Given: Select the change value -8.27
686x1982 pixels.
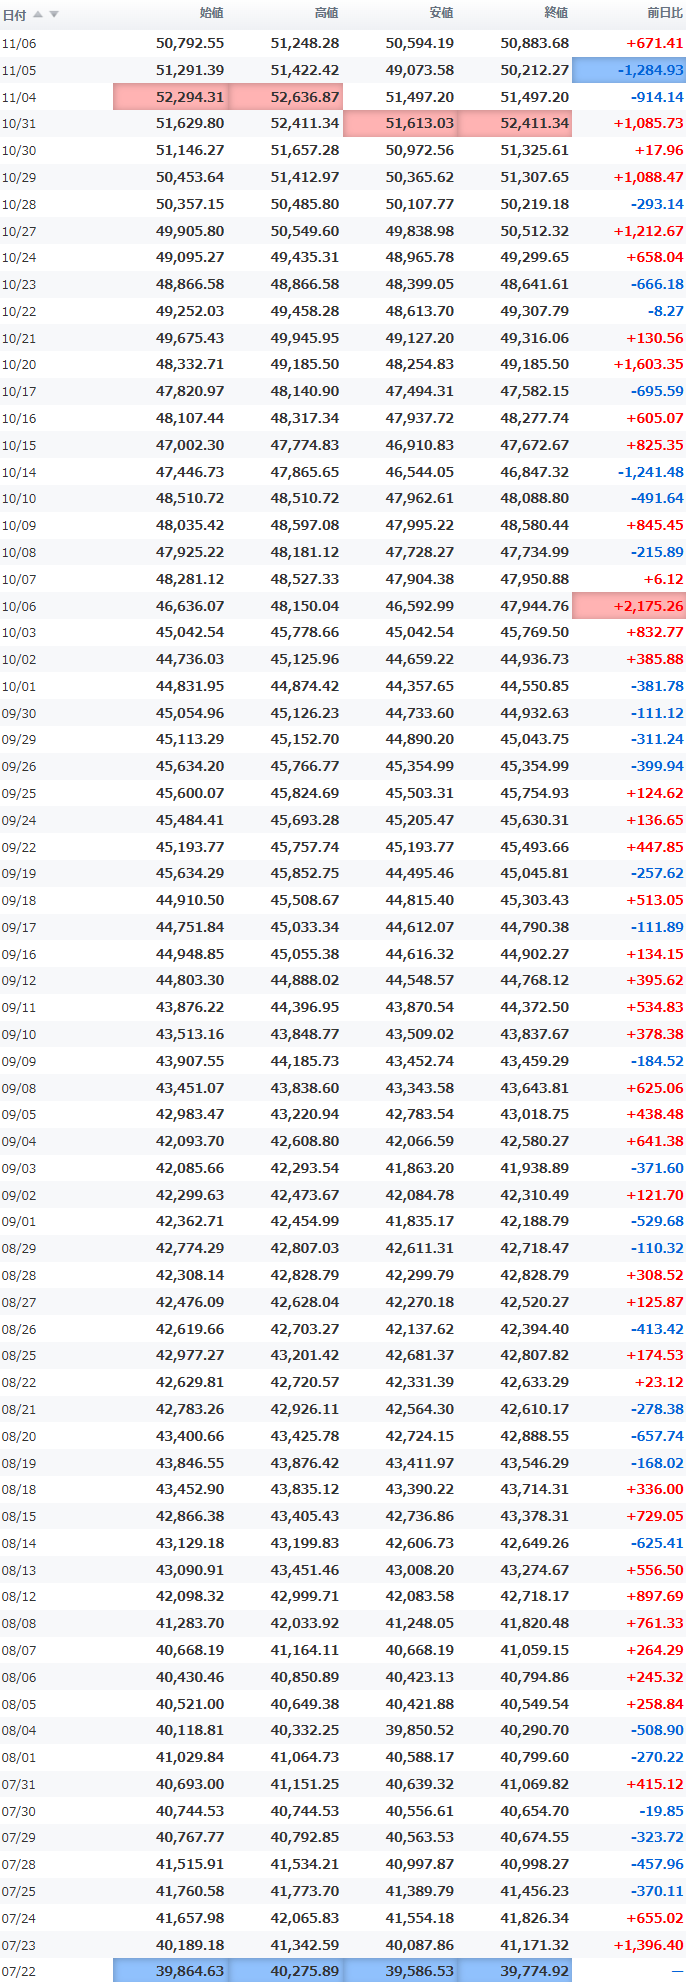Looking at the screenshot, I should (664, 311).
